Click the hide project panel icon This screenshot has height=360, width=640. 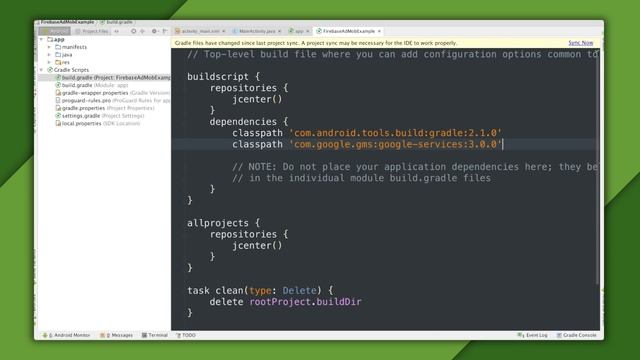[165, 31]
